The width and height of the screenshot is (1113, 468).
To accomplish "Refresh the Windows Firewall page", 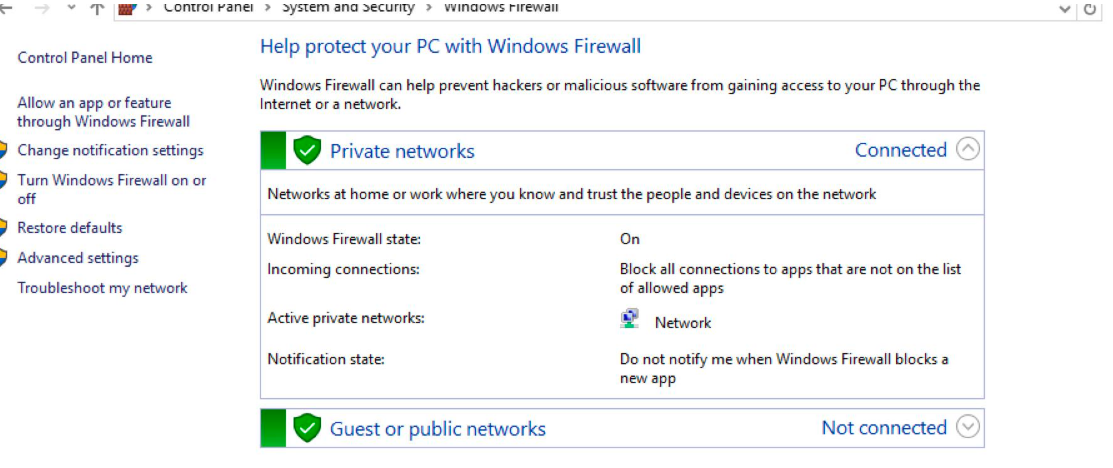I will point(1090,8).
